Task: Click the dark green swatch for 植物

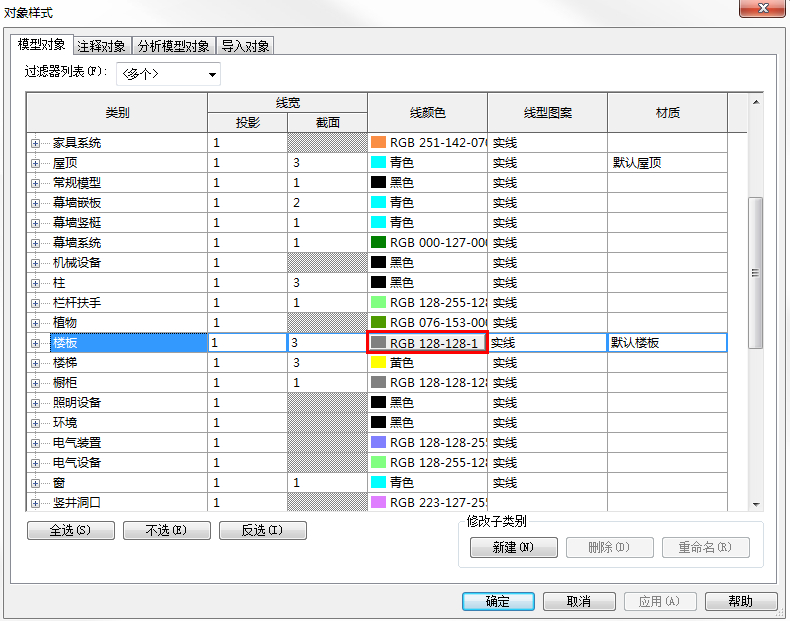Action: (x=378, y=322)
